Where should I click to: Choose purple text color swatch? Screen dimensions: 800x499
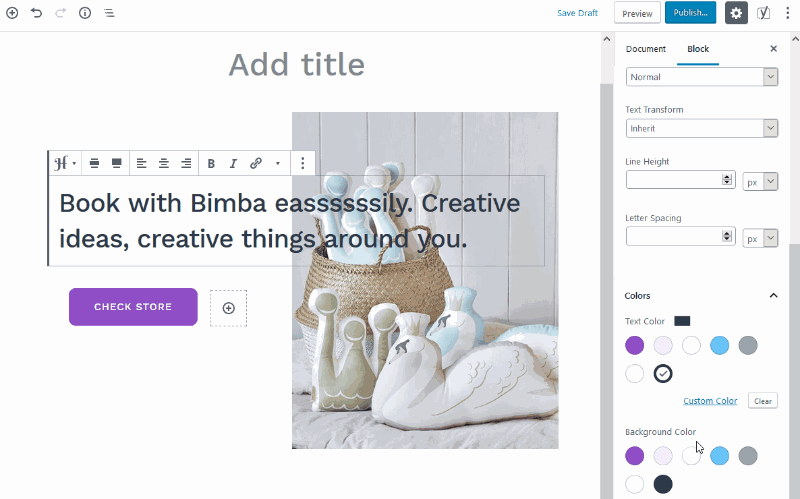coord(635,345)
